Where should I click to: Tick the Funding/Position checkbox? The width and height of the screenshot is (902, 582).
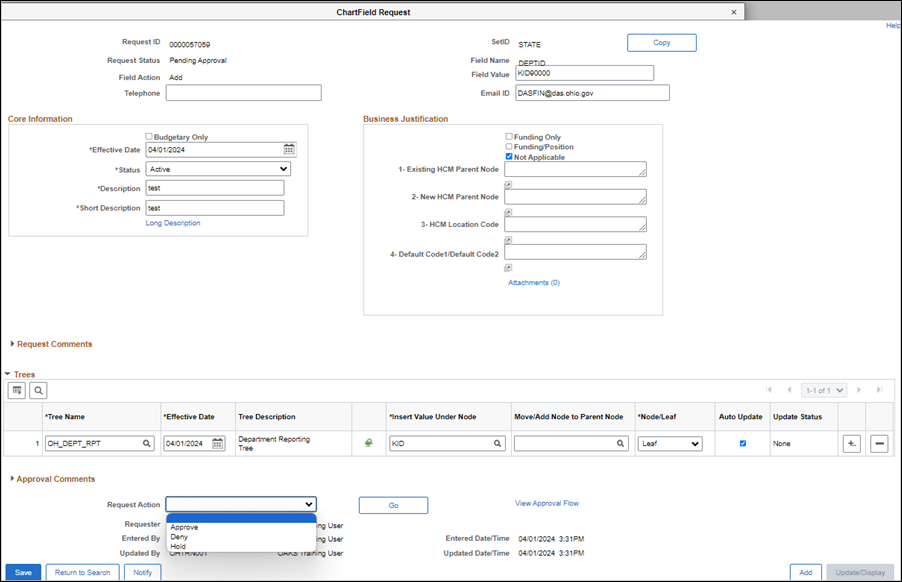point(509,146)
